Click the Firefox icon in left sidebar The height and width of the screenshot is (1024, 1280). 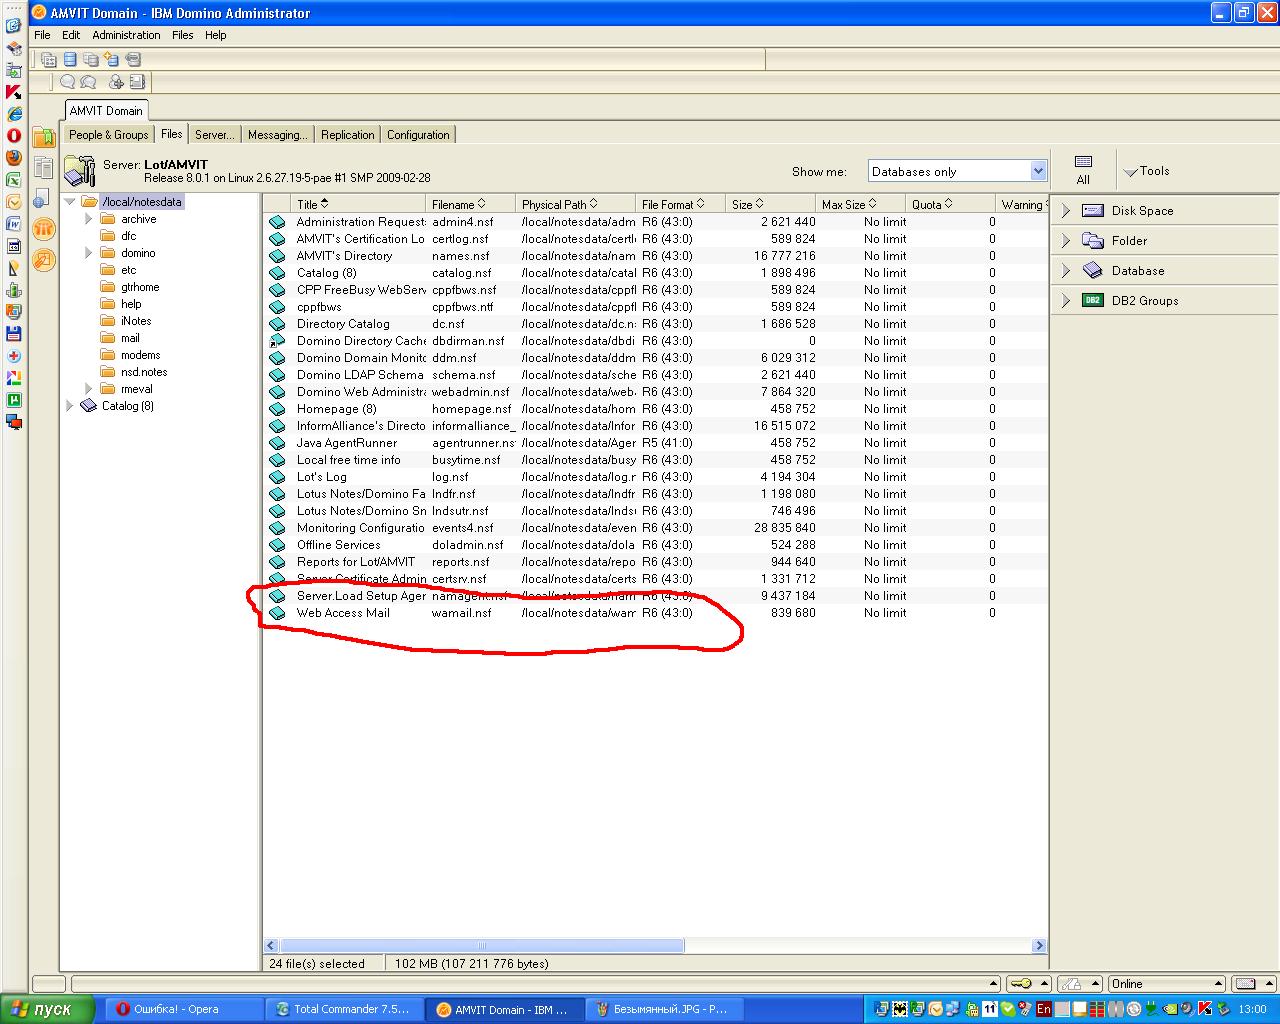pyautogui.click(x=14, y=157)
